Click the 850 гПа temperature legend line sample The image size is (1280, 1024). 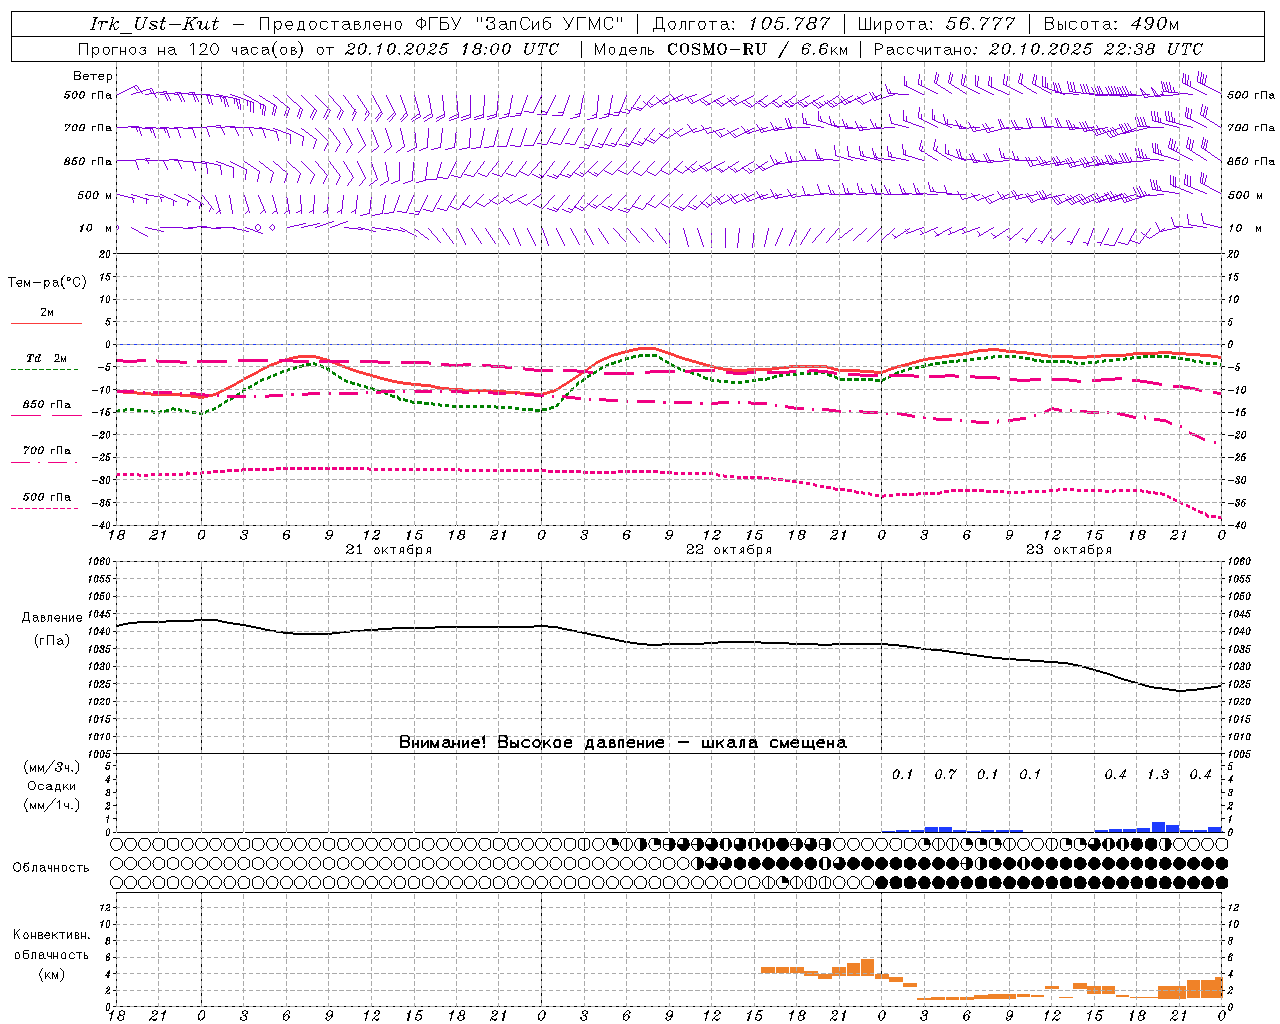(x=47, y=415)
